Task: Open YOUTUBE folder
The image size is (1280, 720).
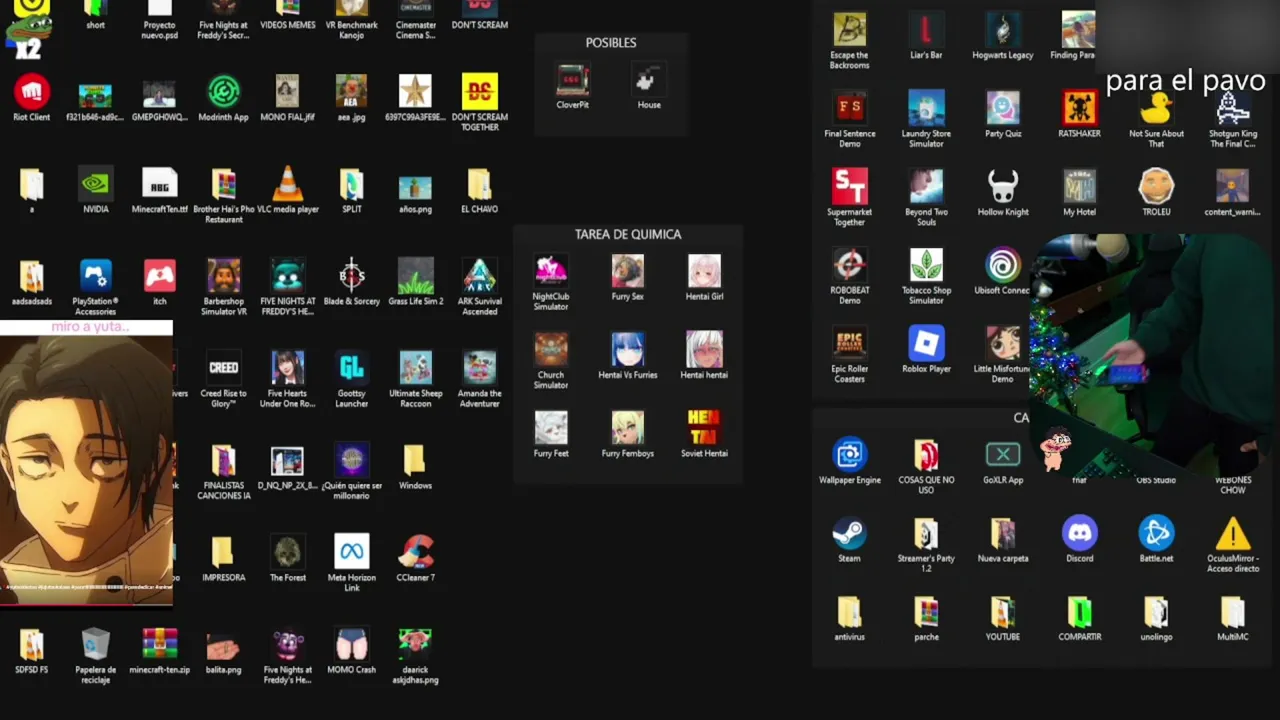Action: (x=1002, y=611)
